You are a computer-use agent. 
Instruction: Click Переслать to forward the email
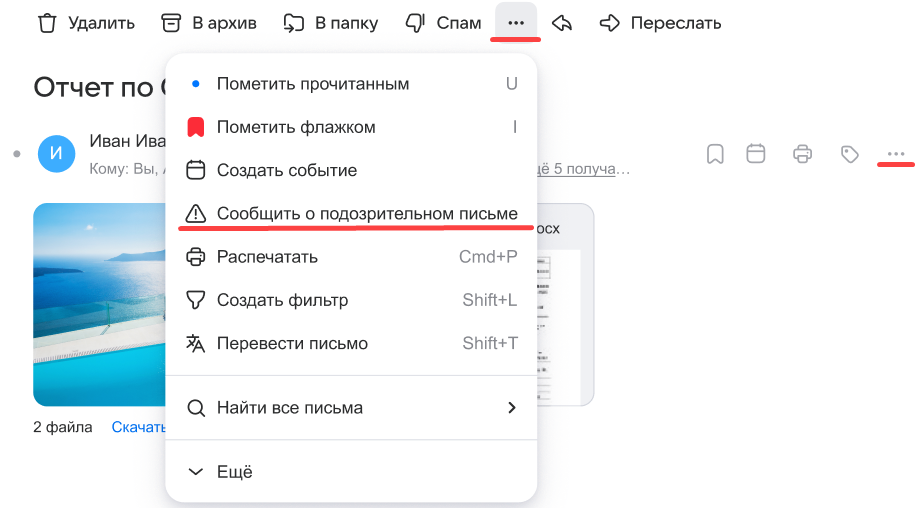tap(660, 22)
